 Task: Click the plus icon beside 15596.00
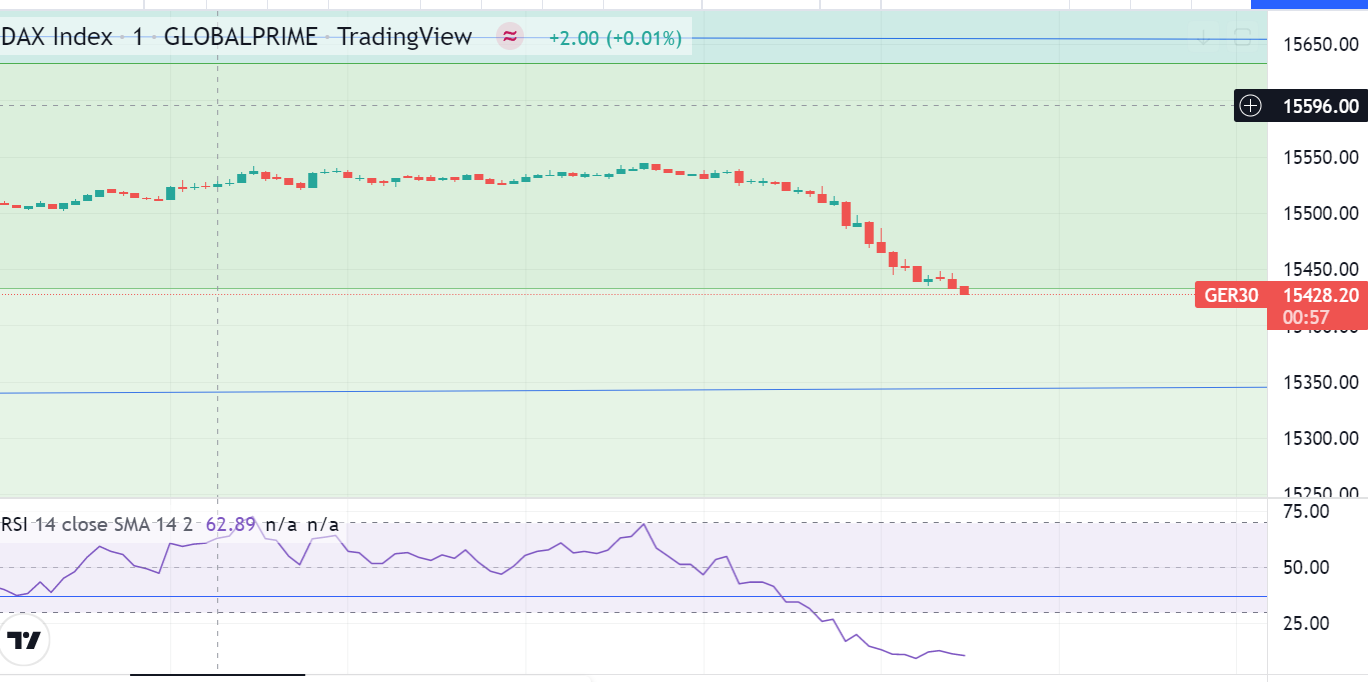coord(1250,105)
